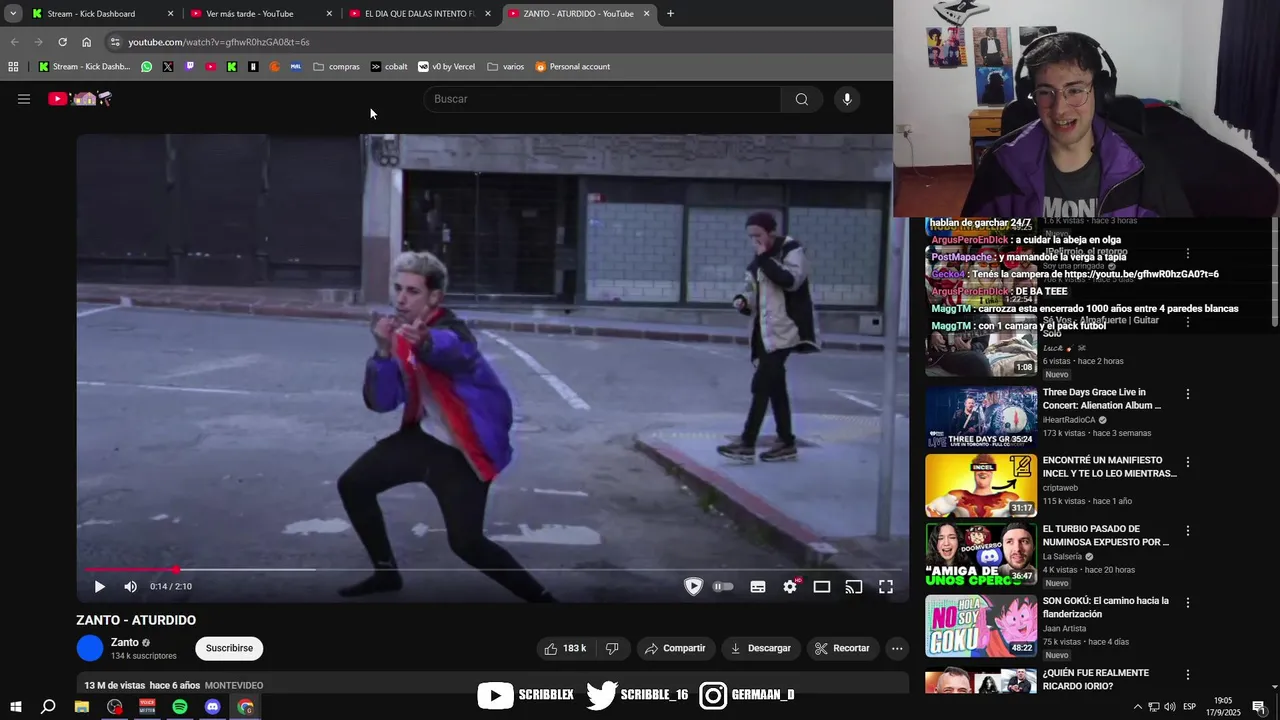Open options for SON GOKÚ video
The image size is (1280, 720).
[x=1188, y=603]
